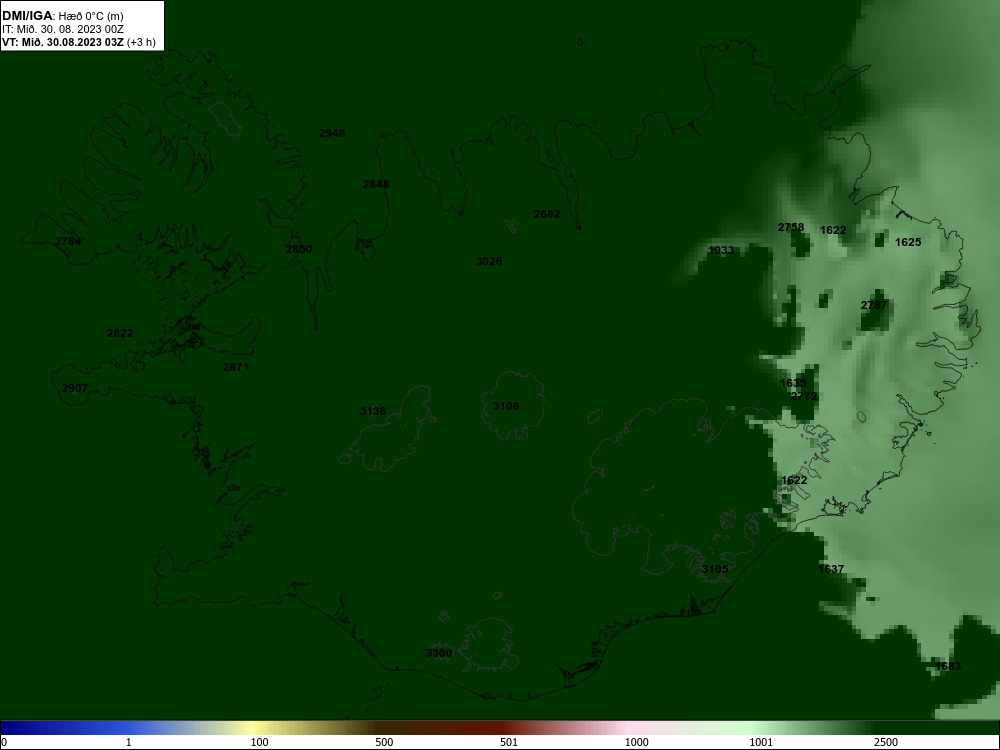The width and height of the screenshot is (1000, 750).
Task: Pick the pale yellow band above 100
Action: [254, 728]
